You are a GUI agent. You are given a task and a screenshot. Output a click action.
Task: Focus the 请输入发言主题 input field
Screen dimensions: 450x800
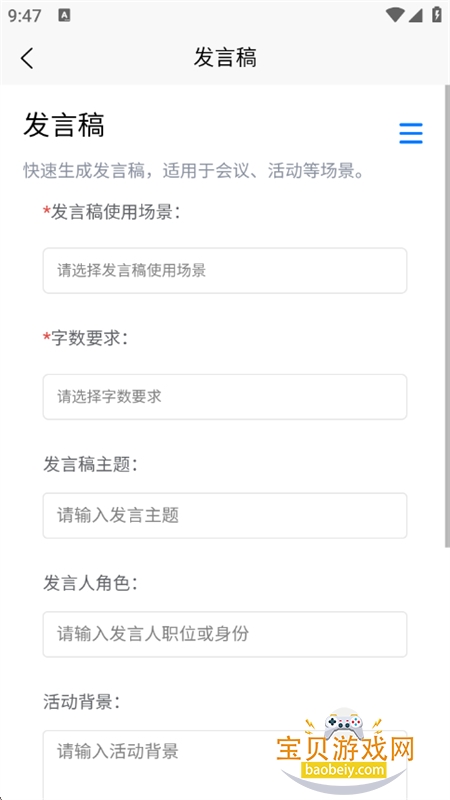click(x=224, y=515)
